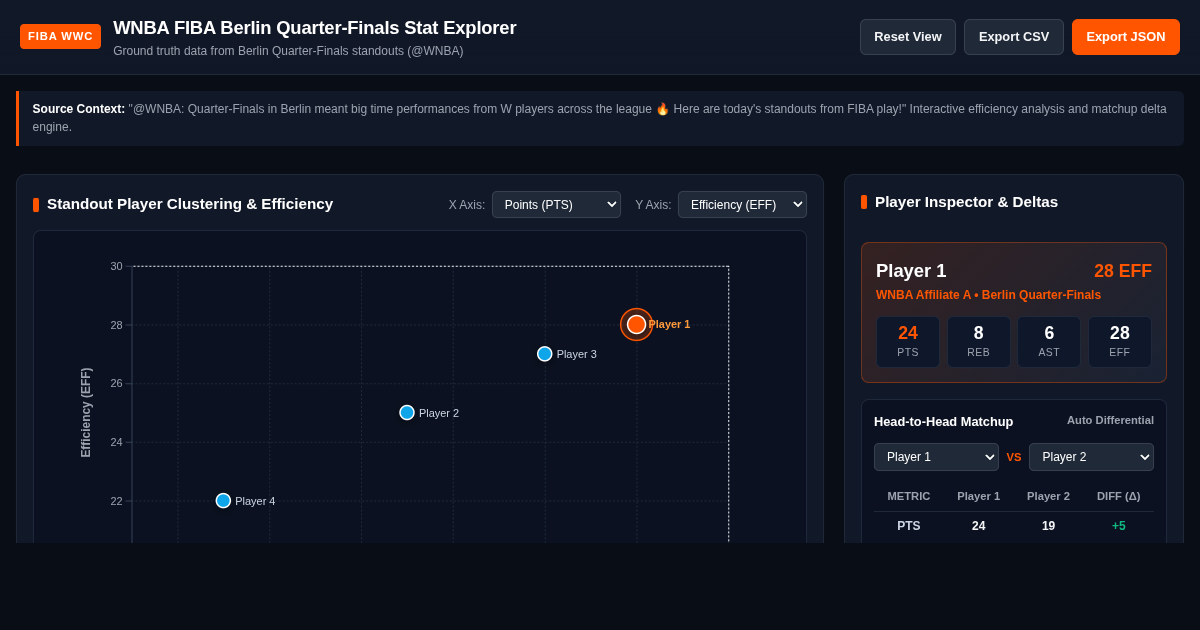Screen dimensions: 1200x630
Task: Click the WNBA Affiliate A subtitle
Action: [x=988, y=295]
